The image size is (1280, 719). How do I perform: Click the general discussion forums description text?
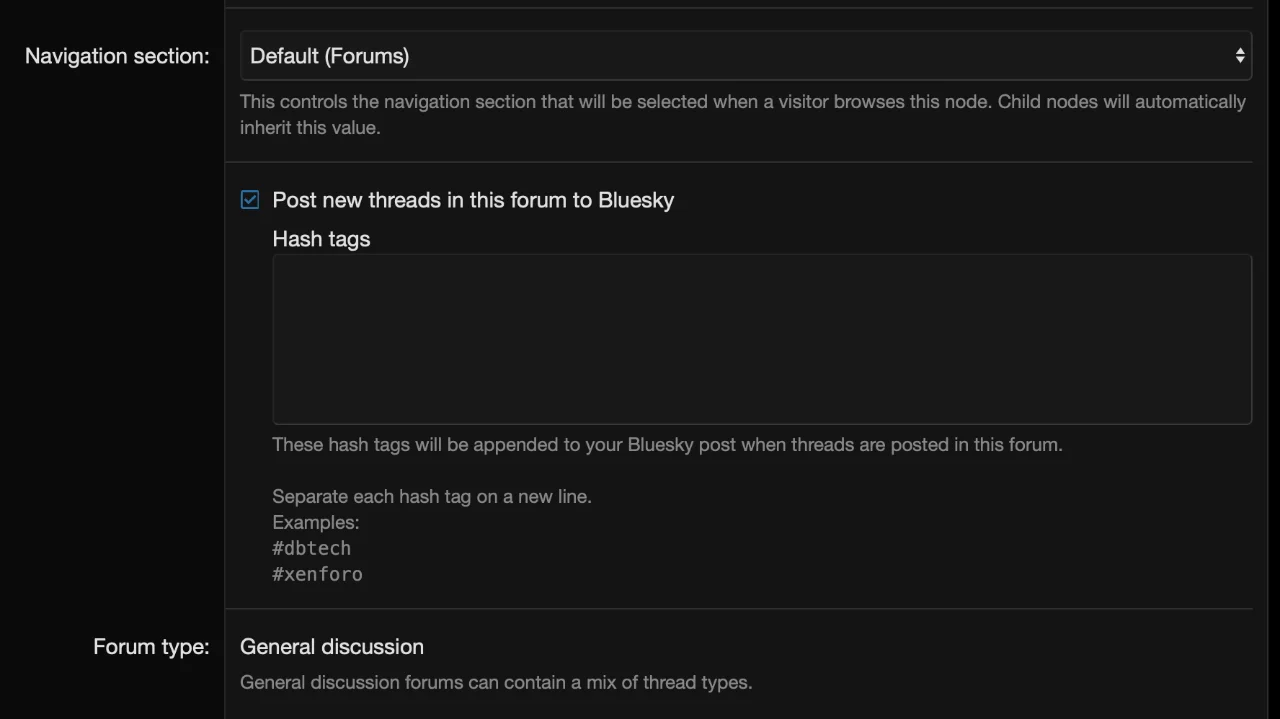496,683
